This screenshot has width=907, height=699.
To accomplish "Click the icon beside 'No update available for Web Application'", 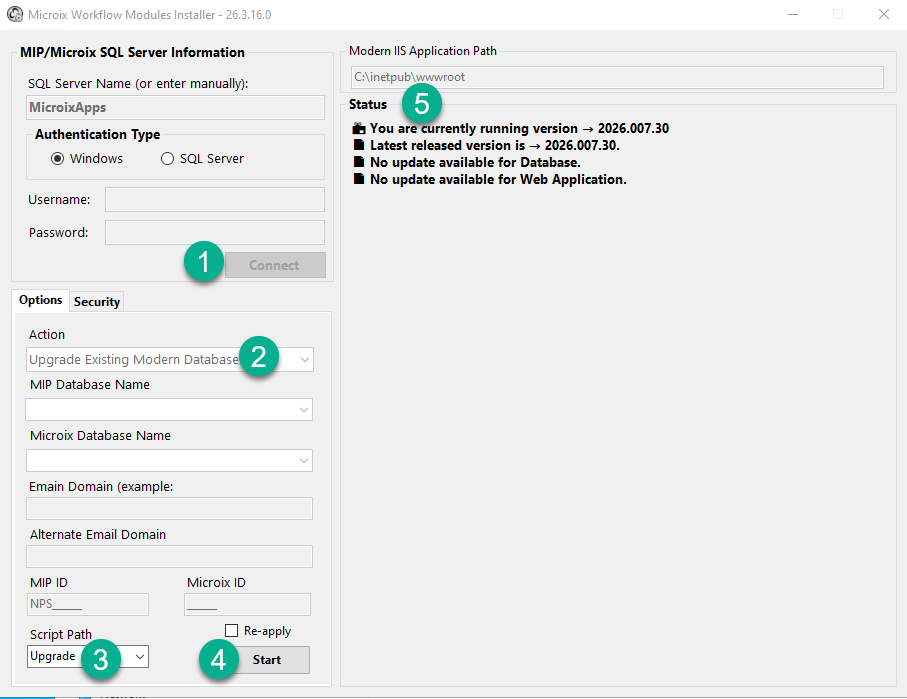I will (x=359, y=179).
